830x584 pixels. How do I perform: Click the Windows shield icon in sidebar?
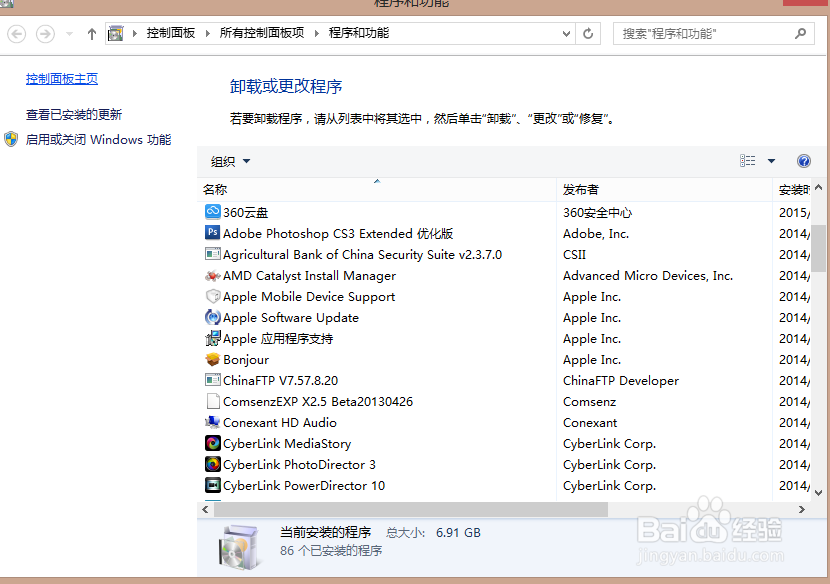[x=11, y=139]
